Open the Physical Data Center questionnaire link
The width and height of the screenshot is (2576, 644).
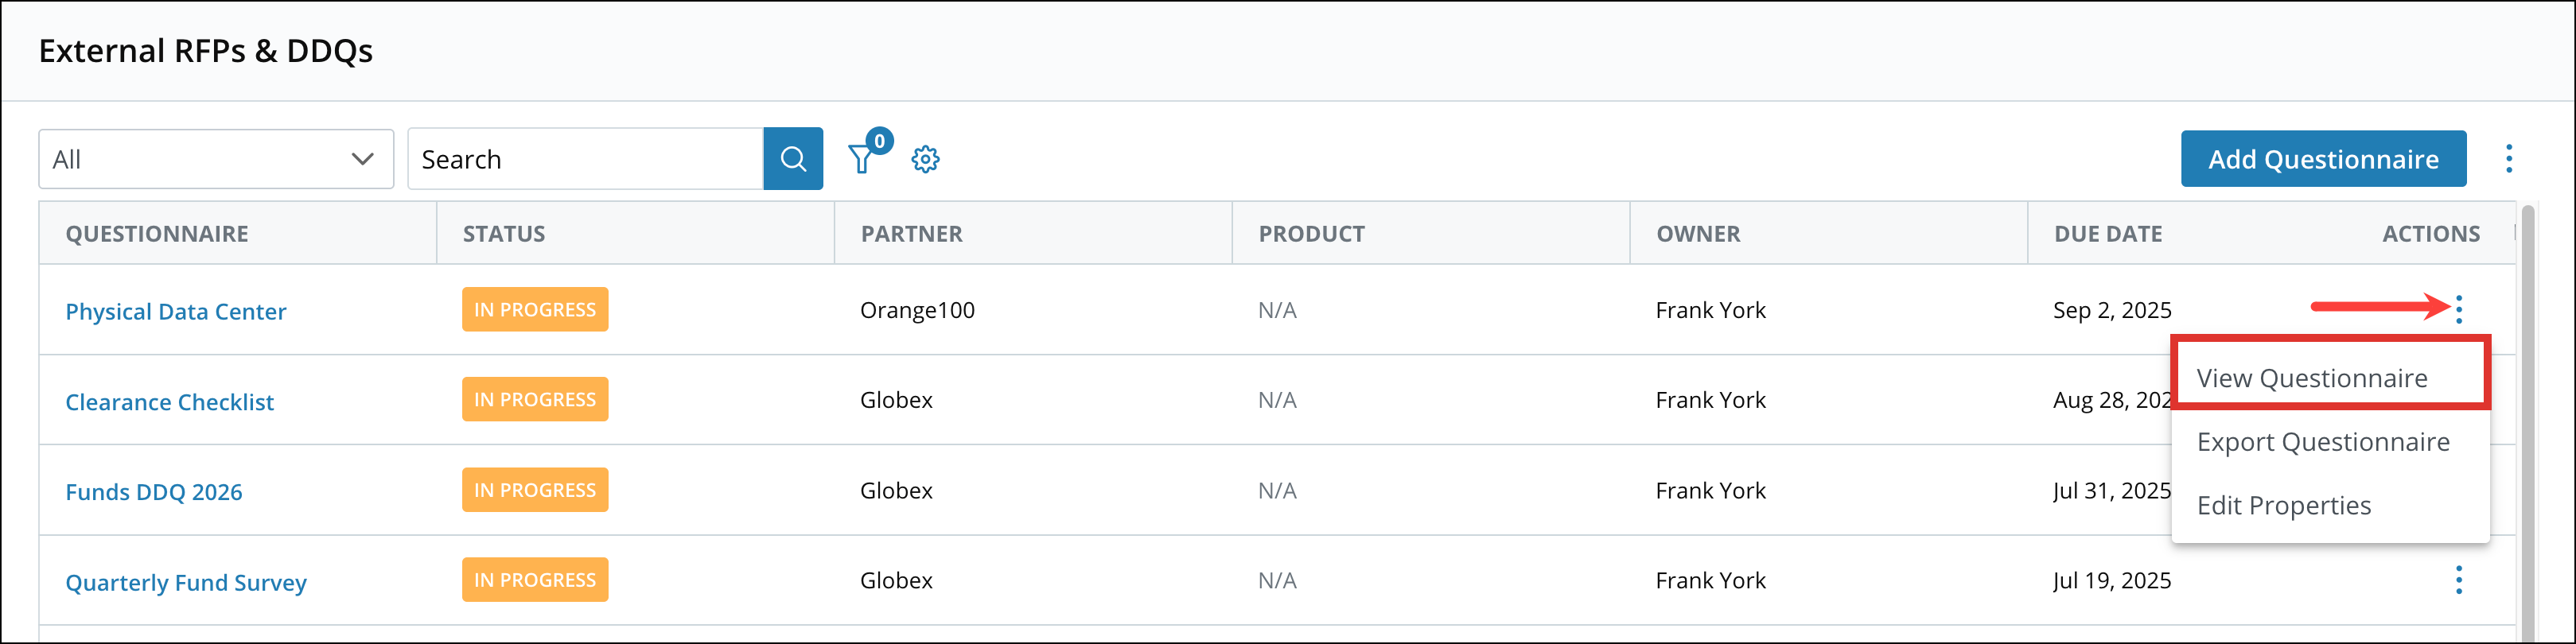coord(176,312)
